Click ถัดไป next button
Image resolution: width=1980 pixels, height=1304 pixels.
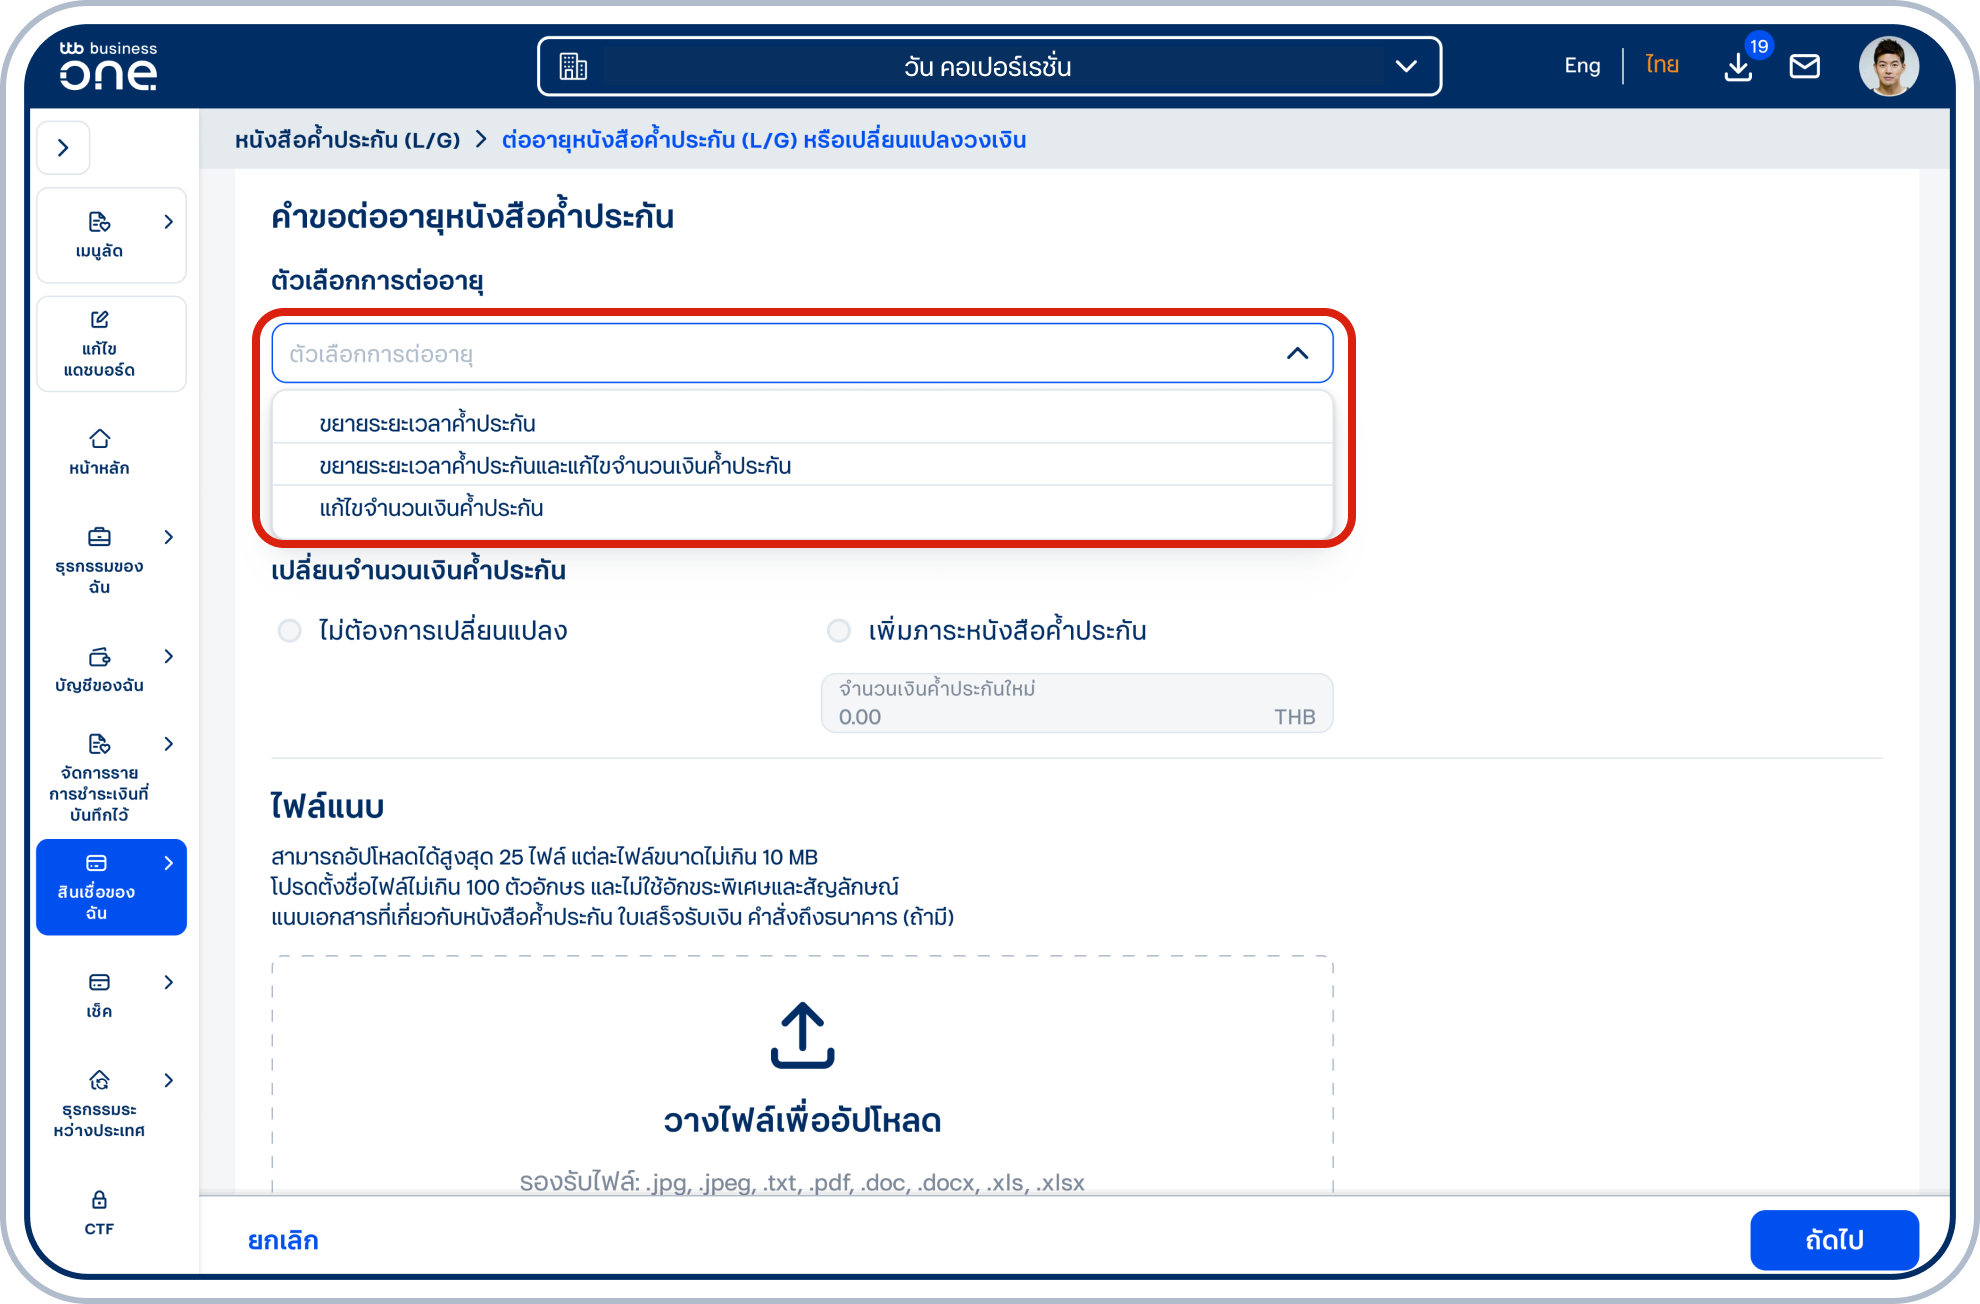[1833, 1240]
